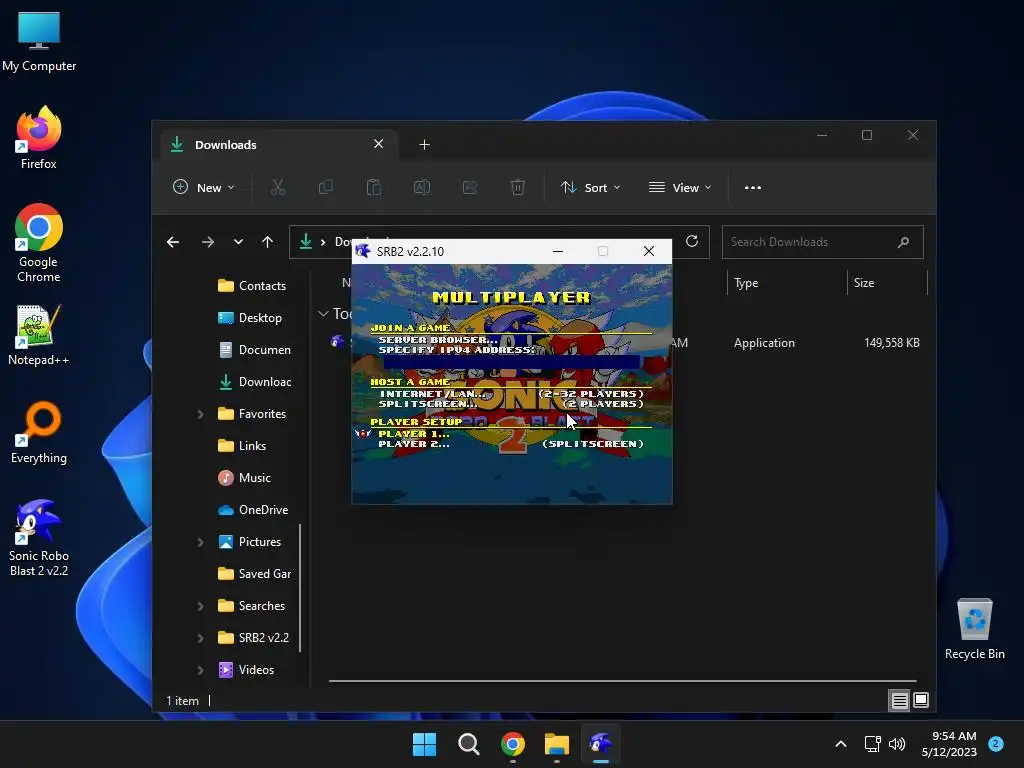Click the navigation pane scrollbar
This screenshot has width=1024, height=768.
(x=300, y=588)
